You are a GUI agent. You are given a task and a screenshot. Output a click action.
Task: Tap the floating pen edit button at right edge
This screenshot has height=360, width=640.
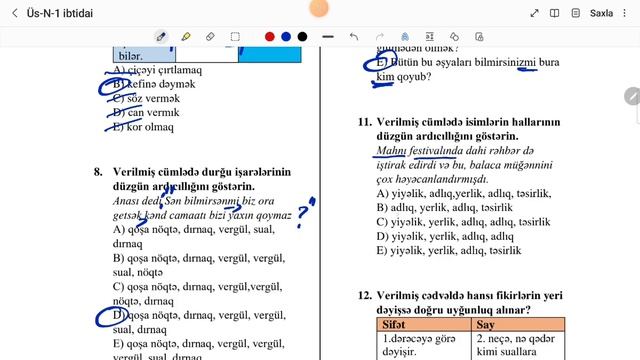click(632, 96)
